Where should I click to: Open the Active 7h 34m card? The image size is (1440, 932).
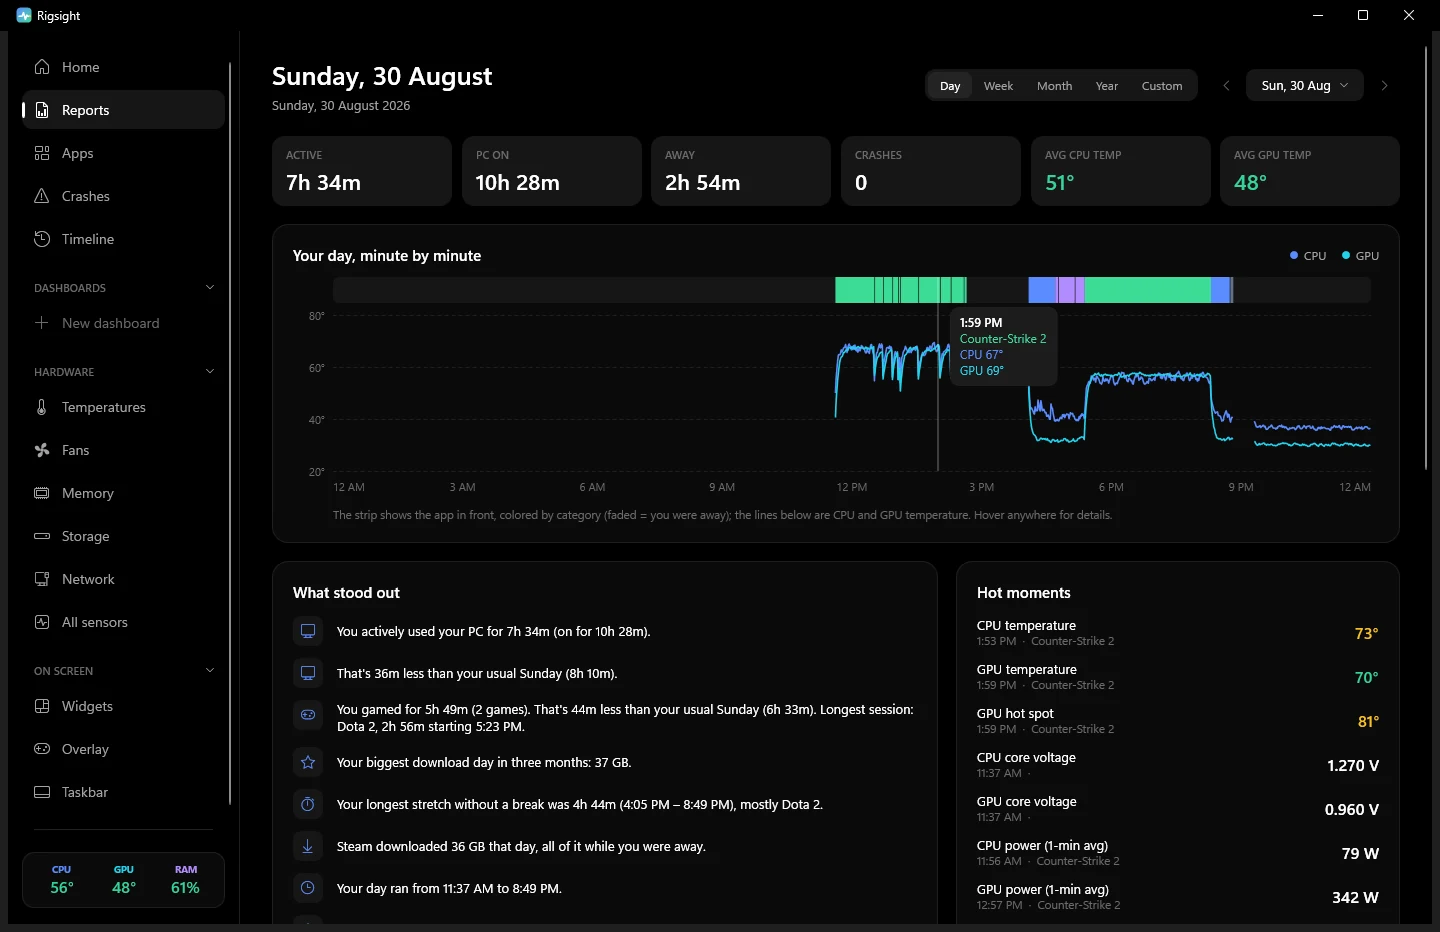point(362,171)
